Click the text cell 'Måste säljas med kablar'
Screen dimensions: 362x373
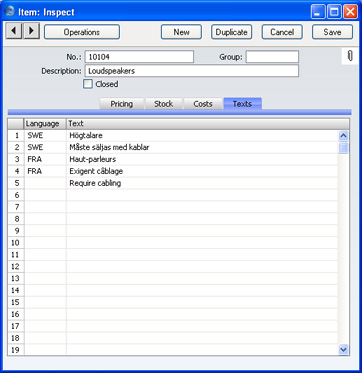click(x=202, y=147)
